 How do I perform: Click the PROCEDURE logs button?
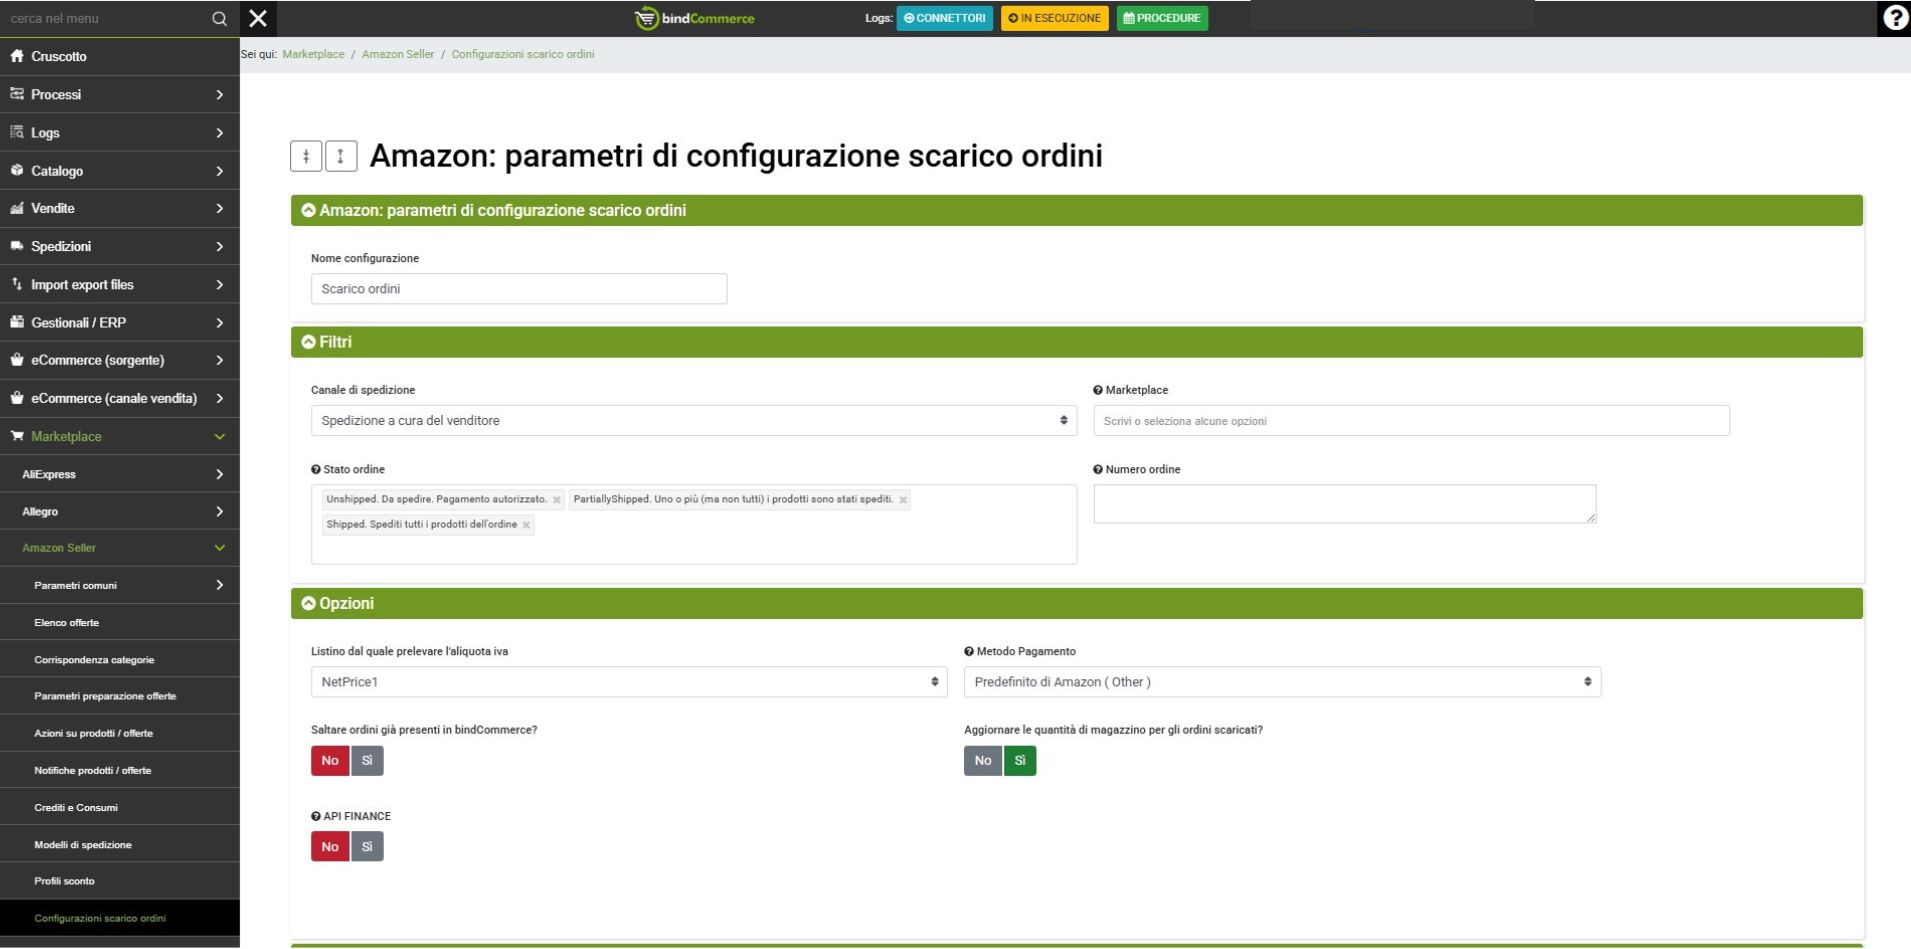tap(1161, 18)
